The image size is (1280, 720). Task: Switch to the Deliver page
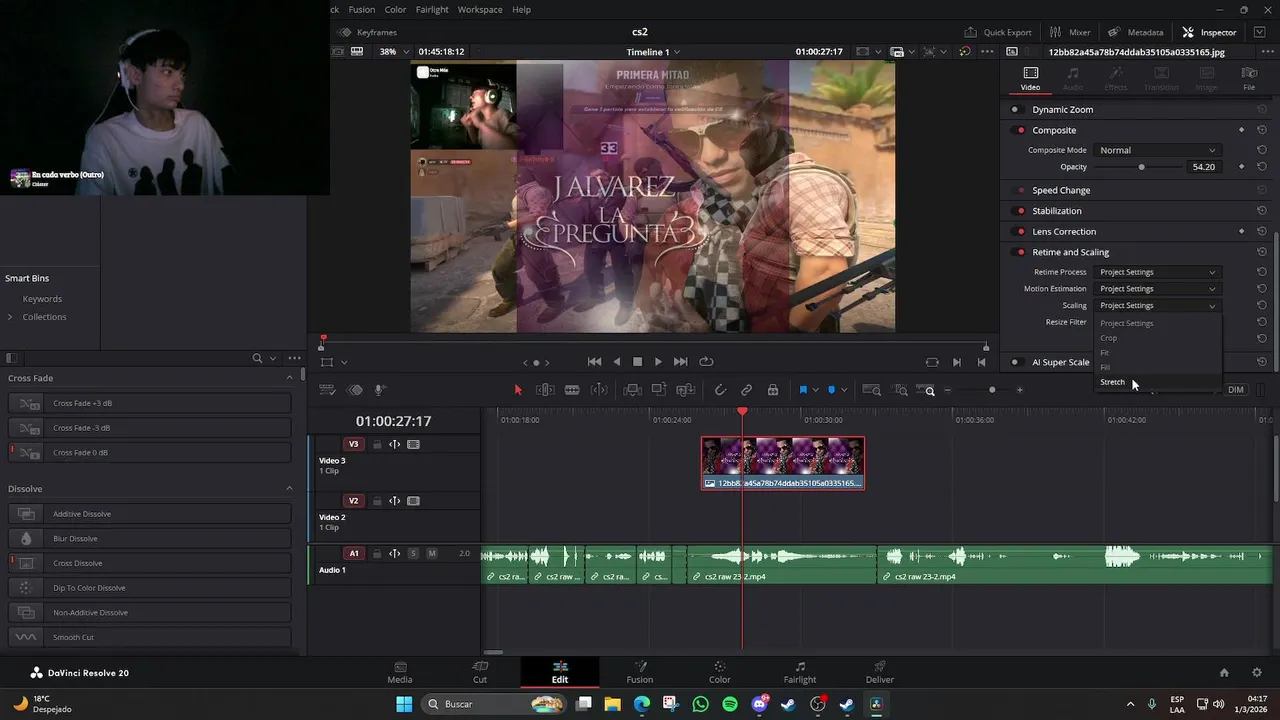880,672
